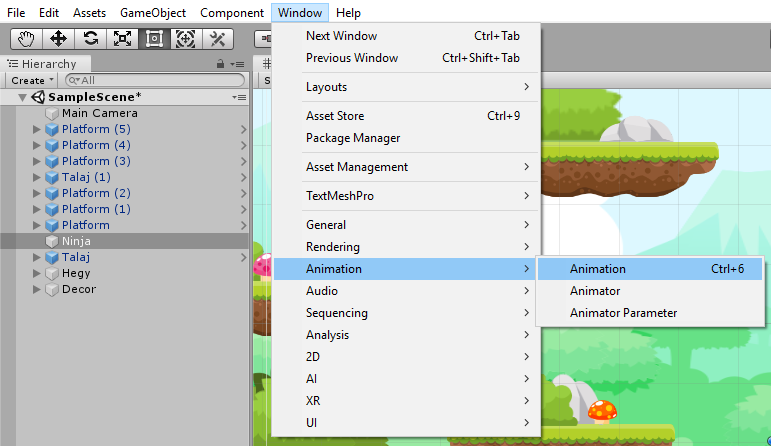Open prefab arrow for Platform (3)

coord(243,161)
